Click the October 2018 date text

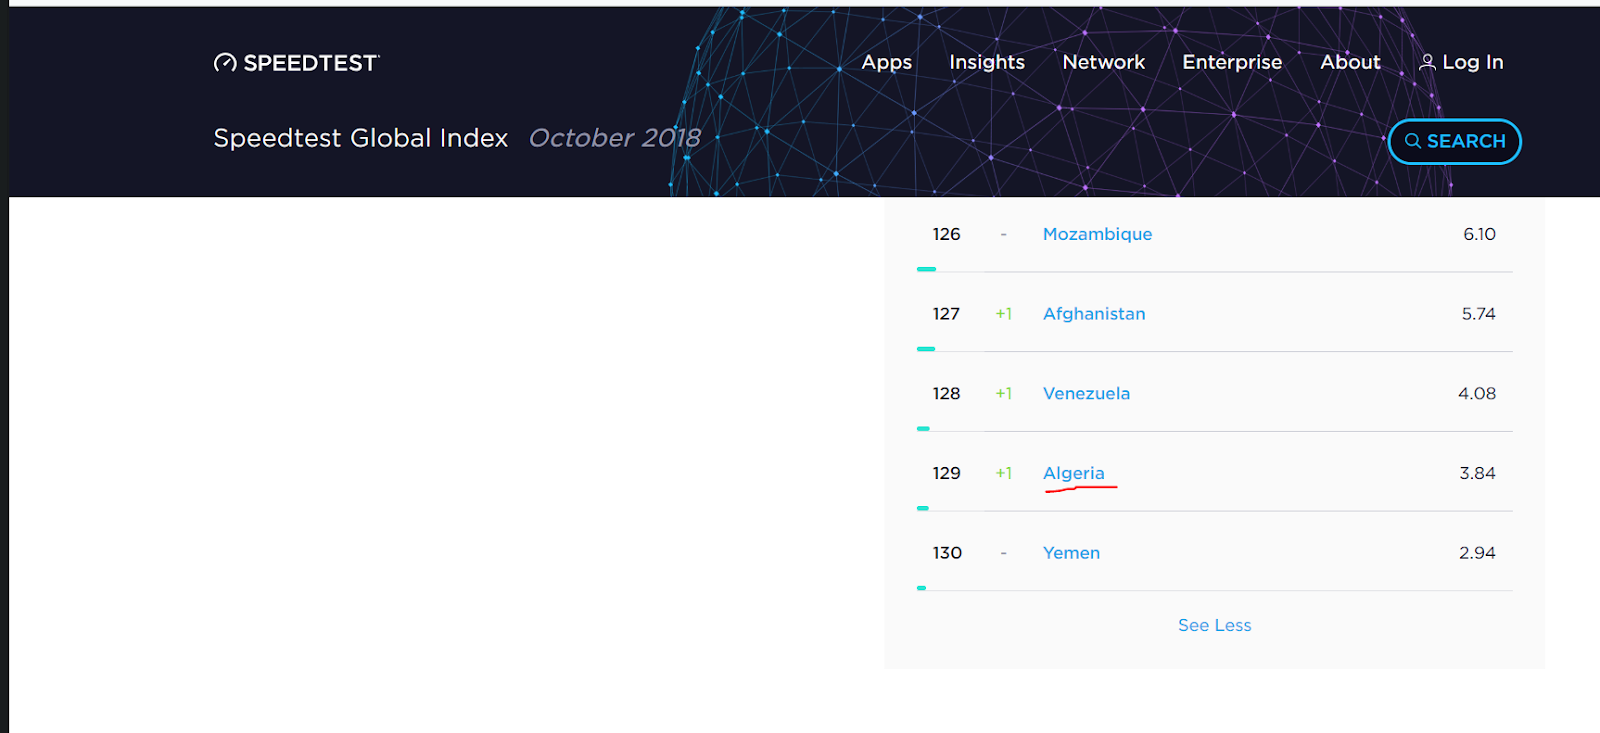click(615, 138)
